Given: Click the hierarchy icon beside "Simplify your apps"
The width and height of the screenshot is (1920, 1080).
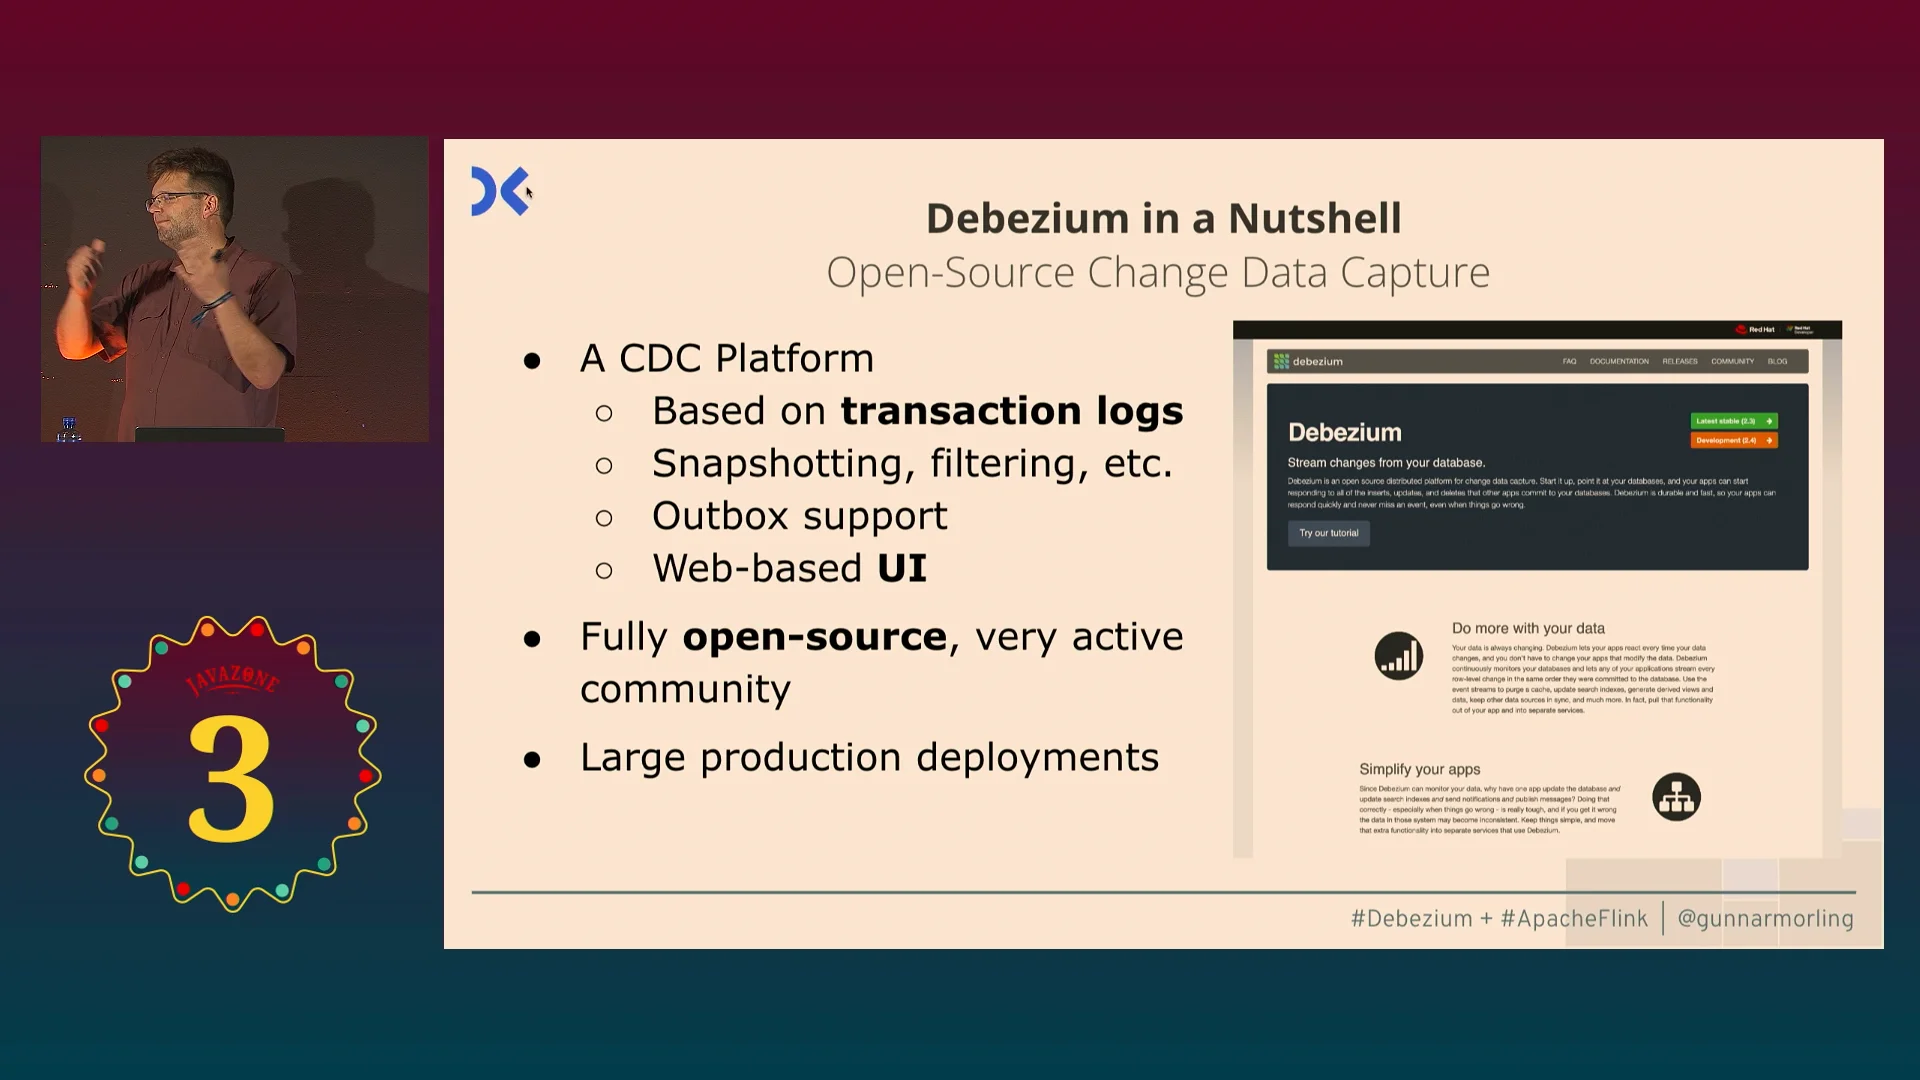Looking at the screenshot, I should [x=1676, y=797].
